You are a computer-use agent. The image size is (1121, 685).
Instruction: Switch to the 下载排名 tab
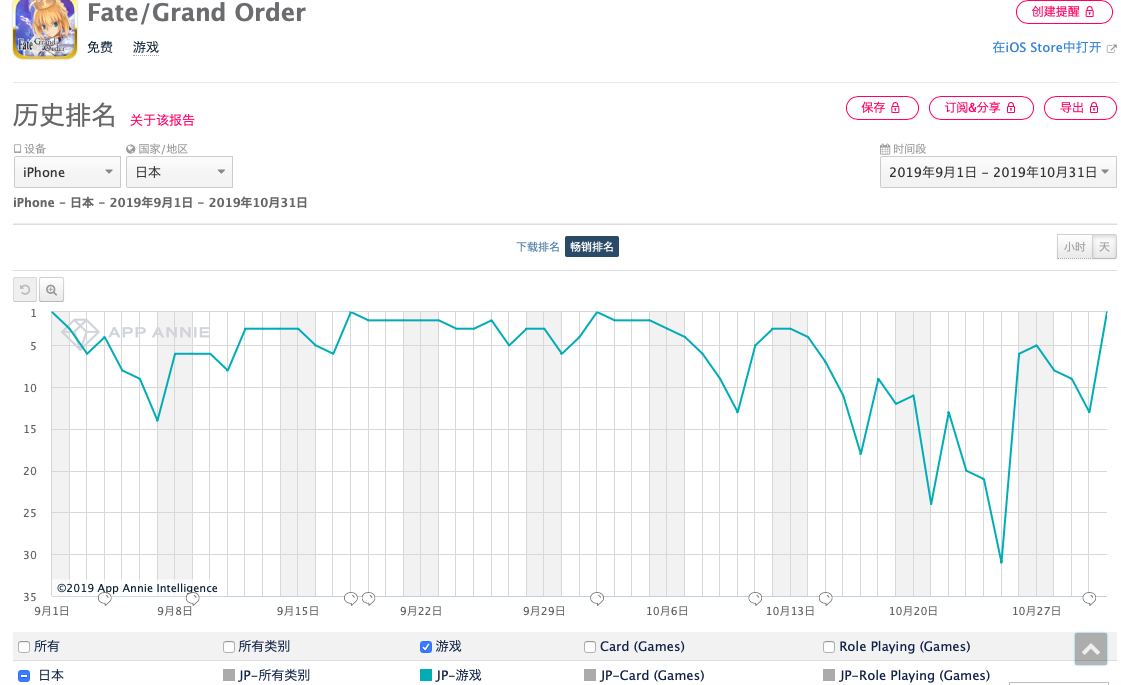click(538, 247)
